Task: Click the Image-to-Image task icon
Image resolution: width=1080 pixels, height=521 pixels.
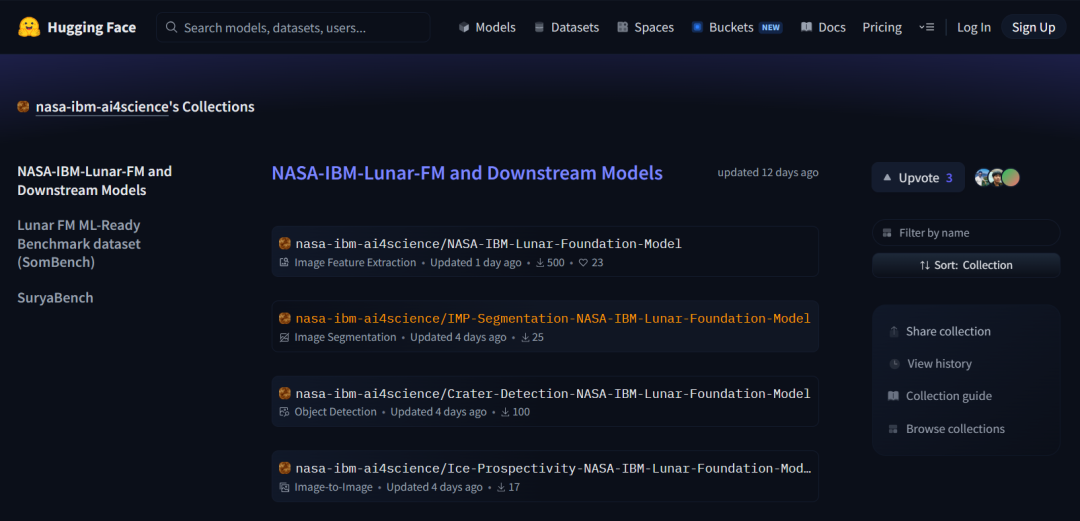Action: pyautogui.click(x=284, y=487)
